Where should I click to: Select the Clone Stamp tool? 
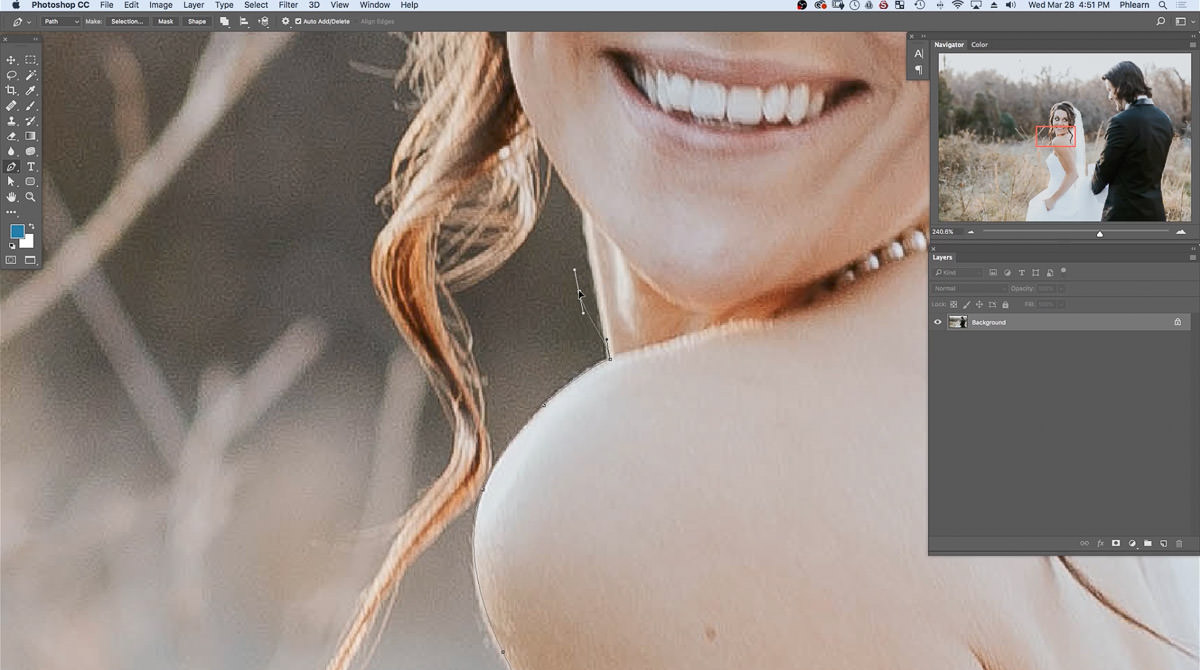click(11, 120)
